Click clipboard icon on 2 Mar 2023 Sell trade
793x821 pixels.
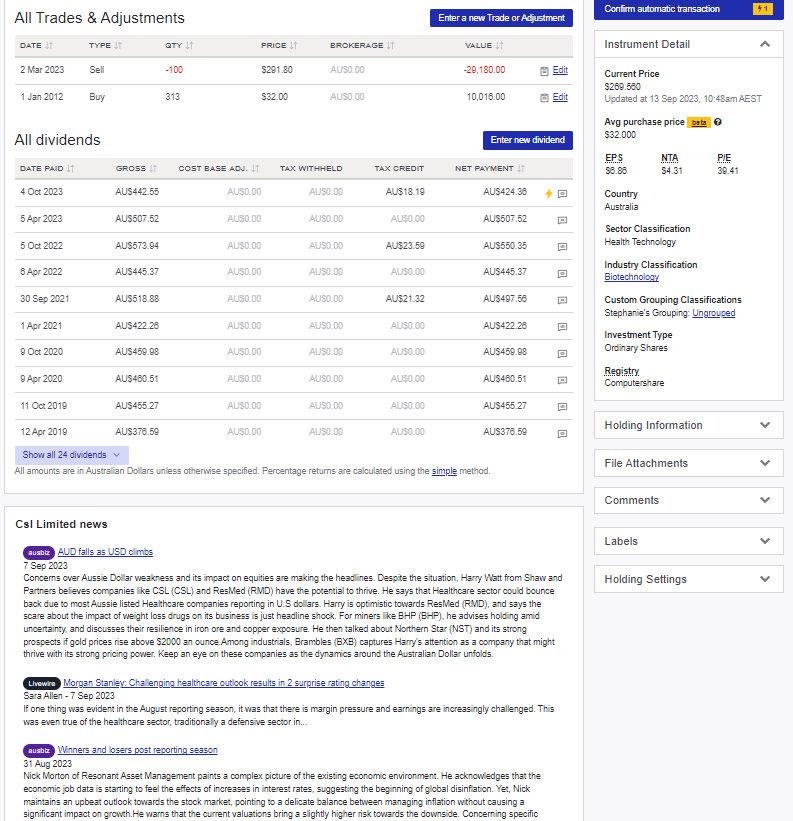pos(544,71)
